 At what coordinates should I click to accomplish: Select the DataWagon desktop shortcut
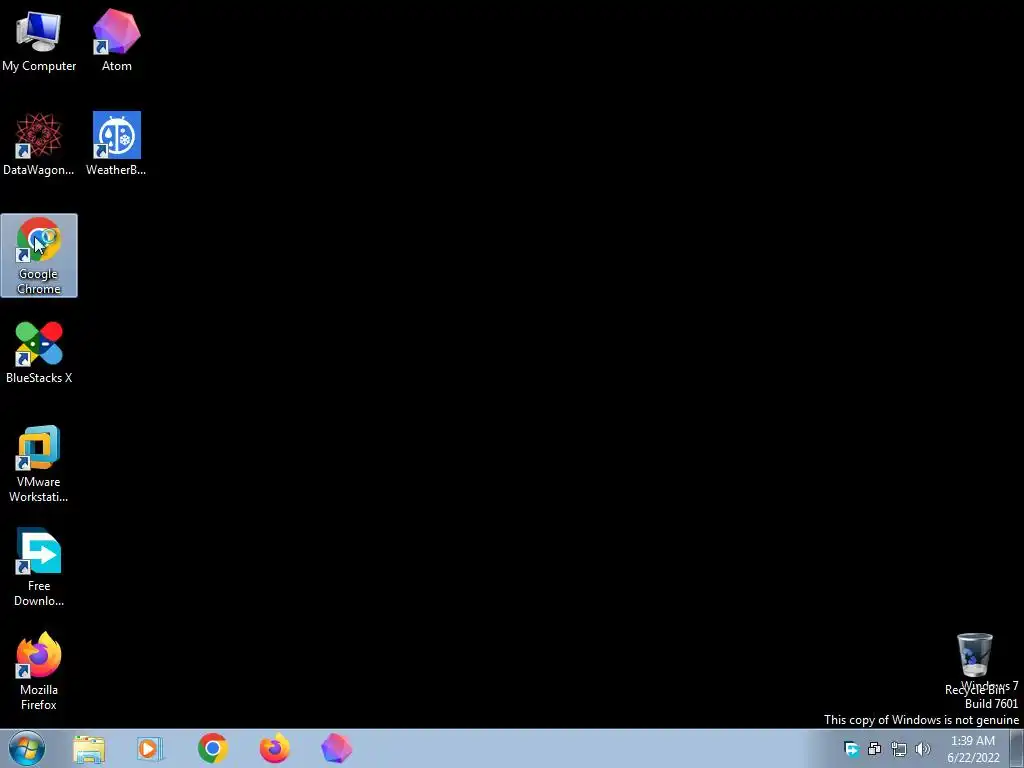[39, 144]
